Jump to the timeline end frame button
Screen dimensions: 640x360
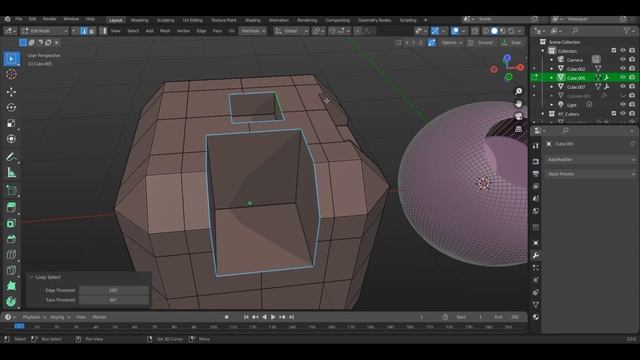click(x=291, y=317)
